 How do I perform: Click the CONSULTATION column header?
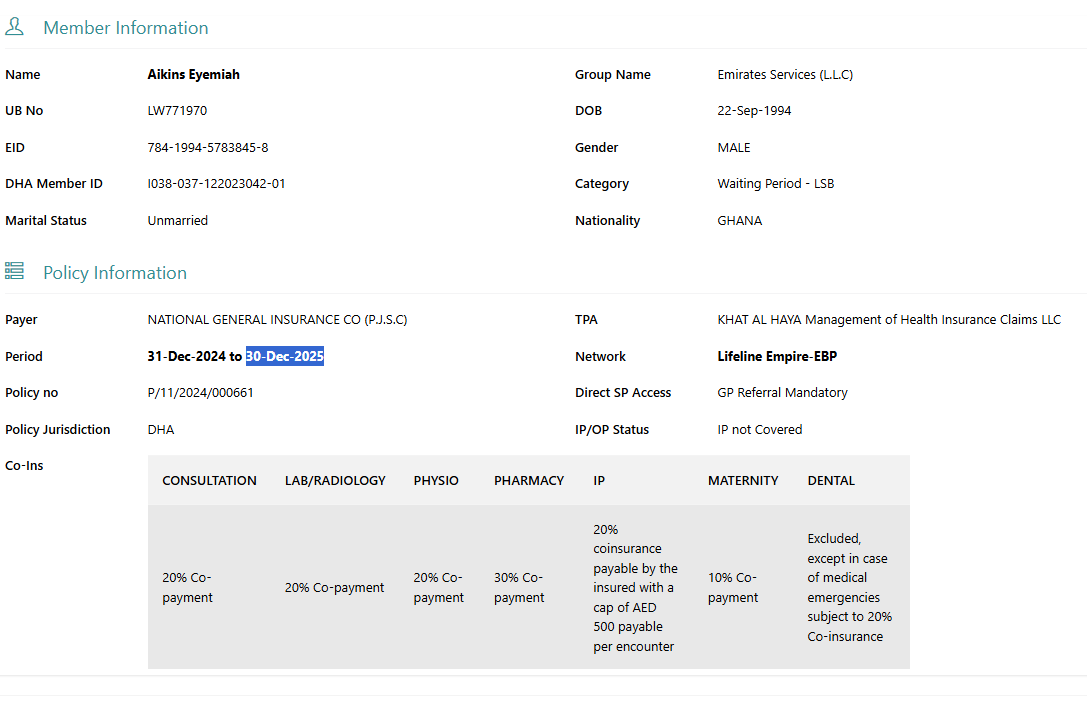click(209, 481)
